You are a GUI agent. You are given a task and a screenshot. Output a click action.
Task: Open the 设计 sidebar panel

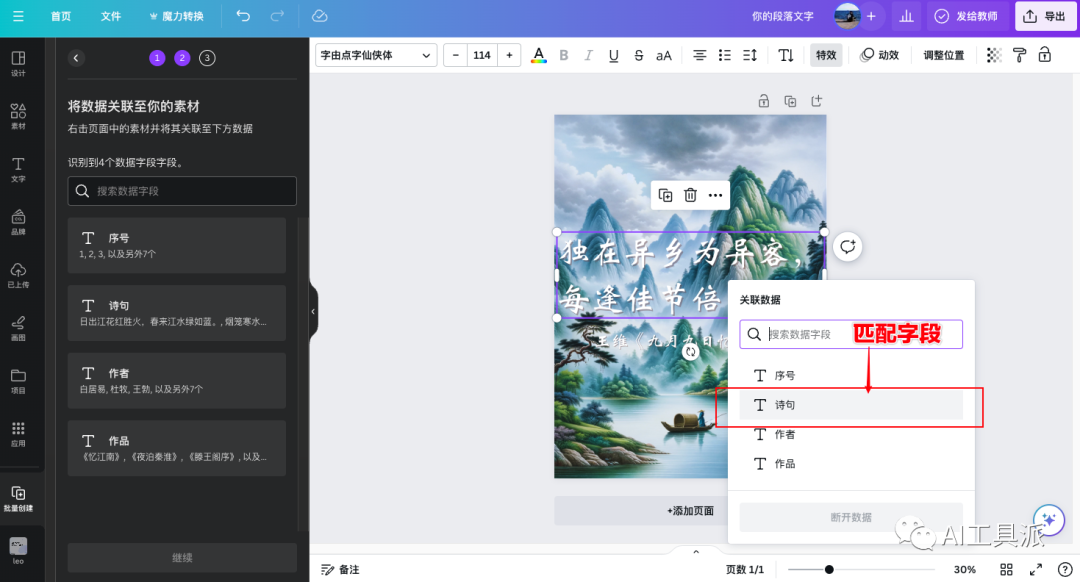click(x=19, y=63)
